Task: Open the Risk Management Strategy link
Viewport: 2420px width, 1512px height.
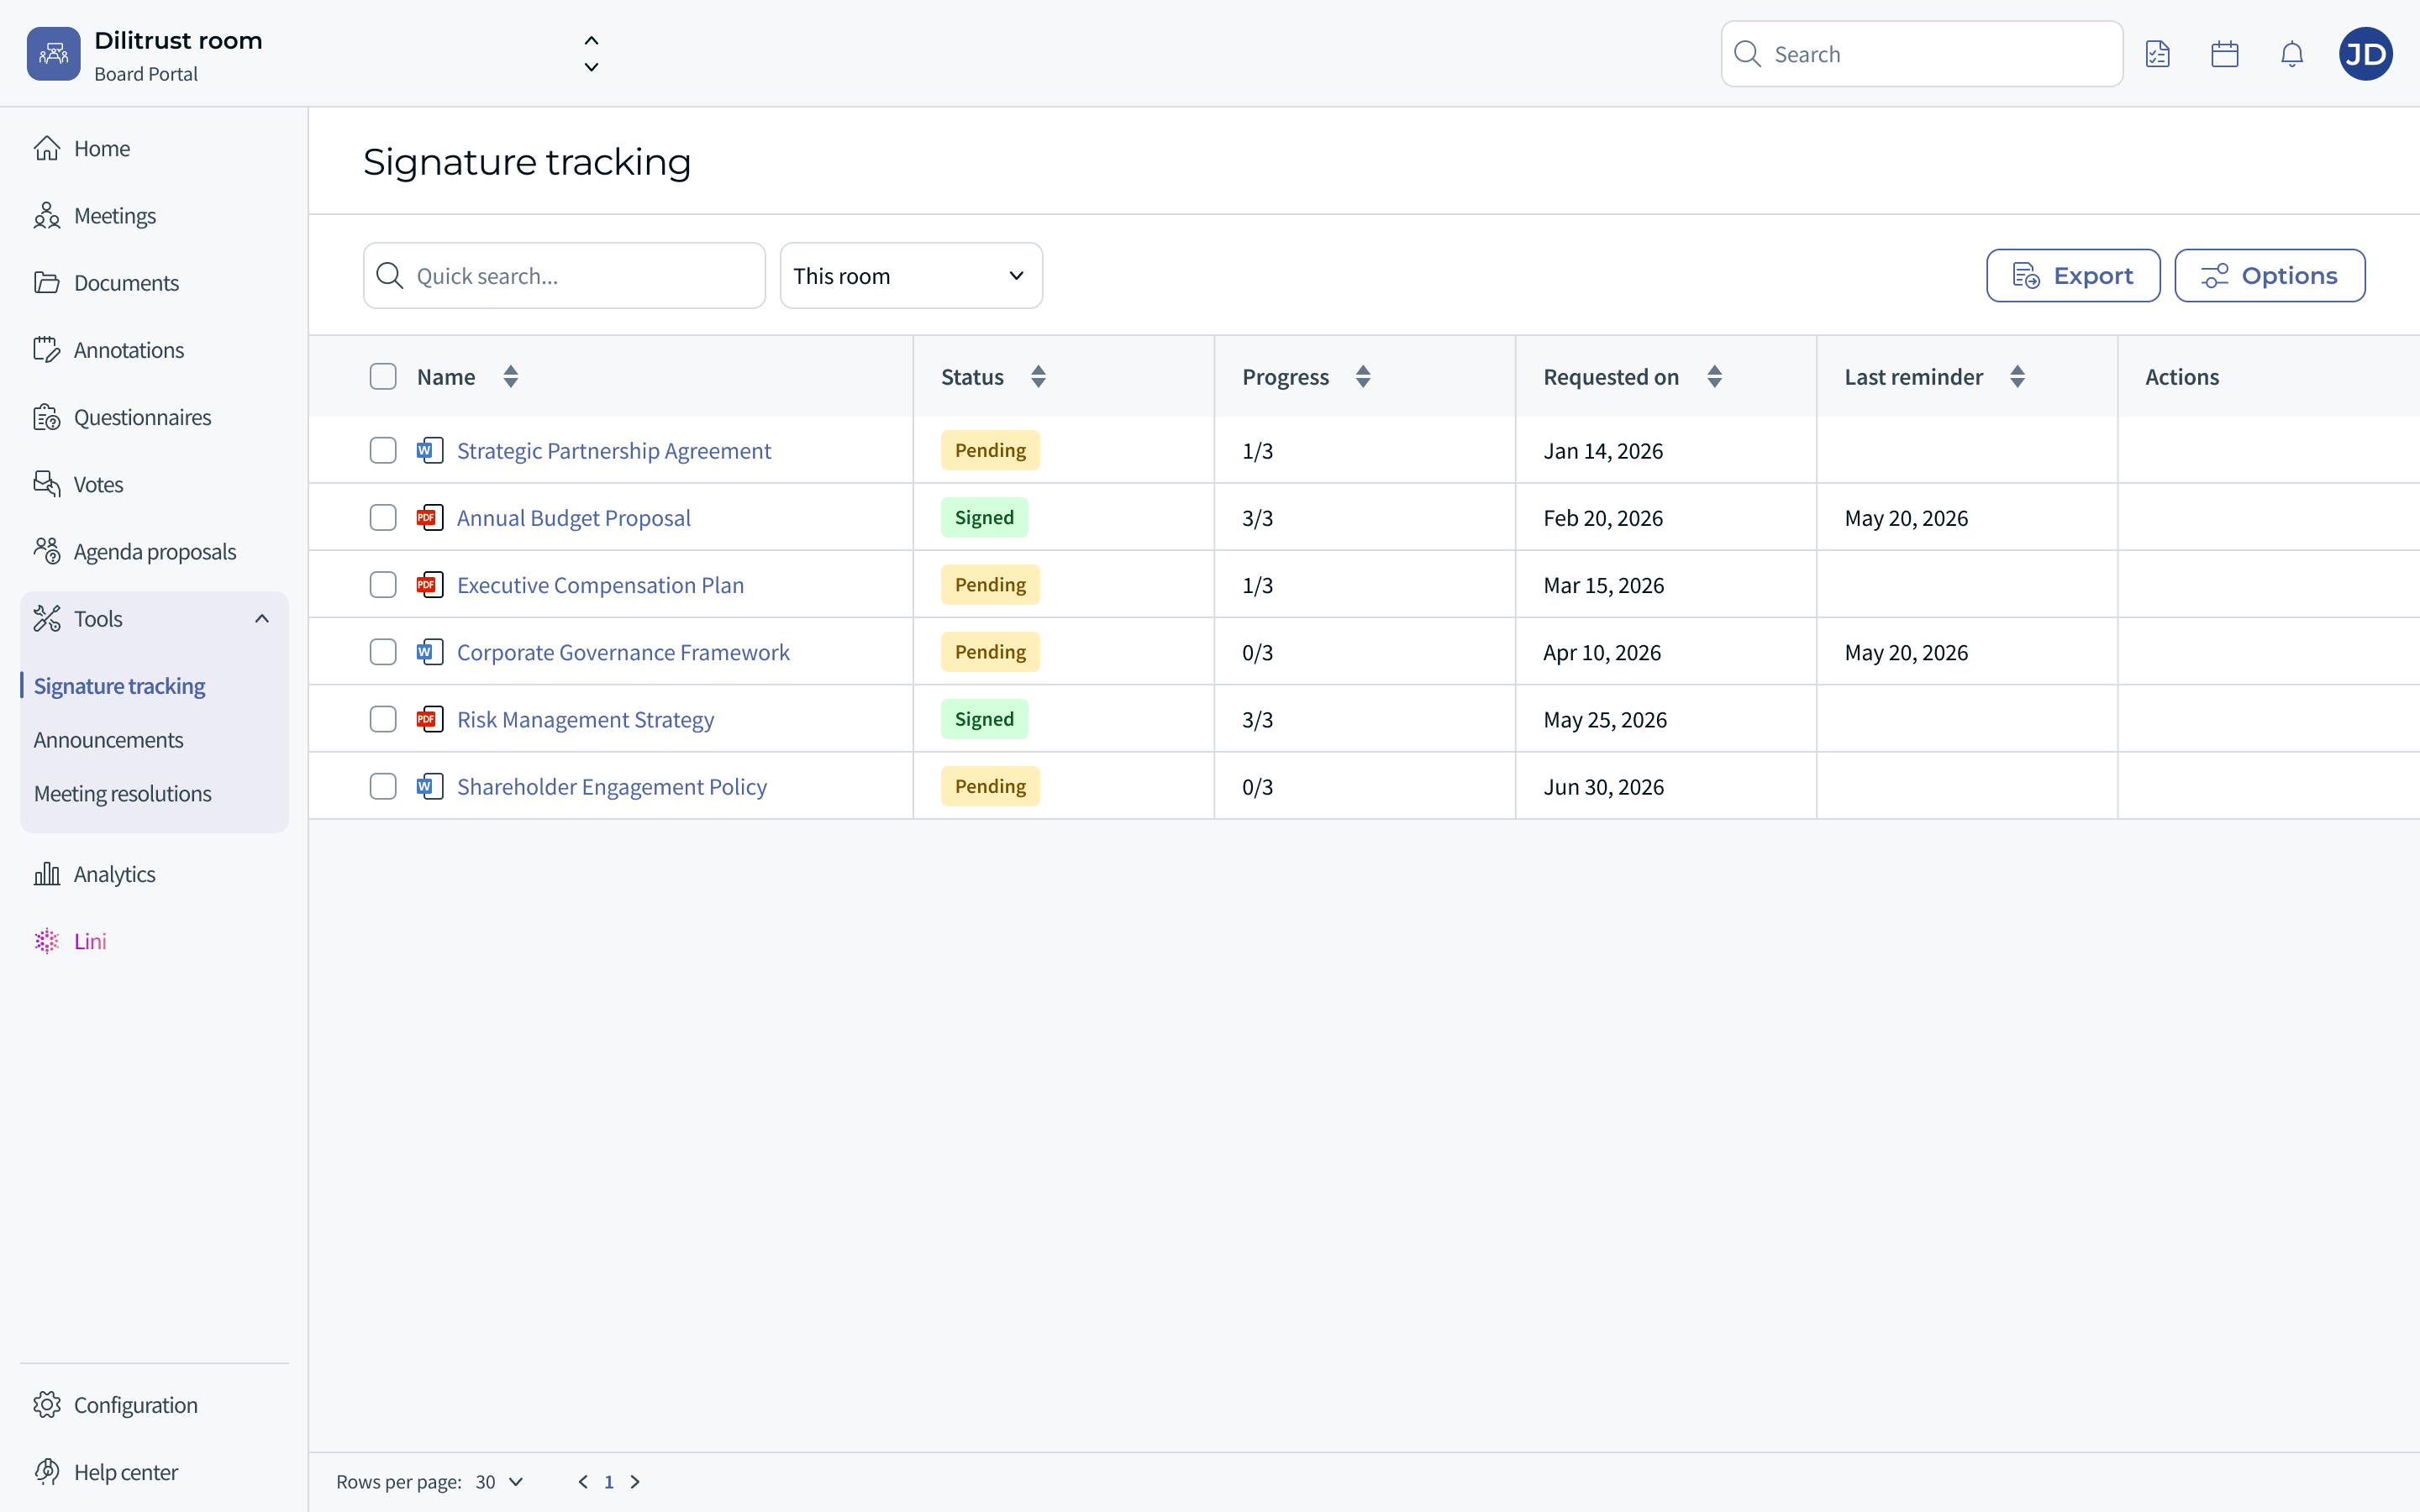Action: 585,719
